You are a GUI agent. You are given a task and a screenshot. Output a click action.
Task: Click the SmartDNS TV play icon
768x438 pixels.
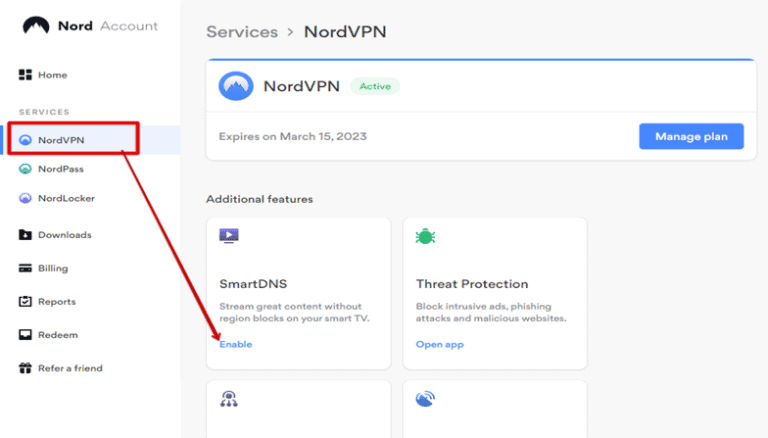[x=229, y=236]
